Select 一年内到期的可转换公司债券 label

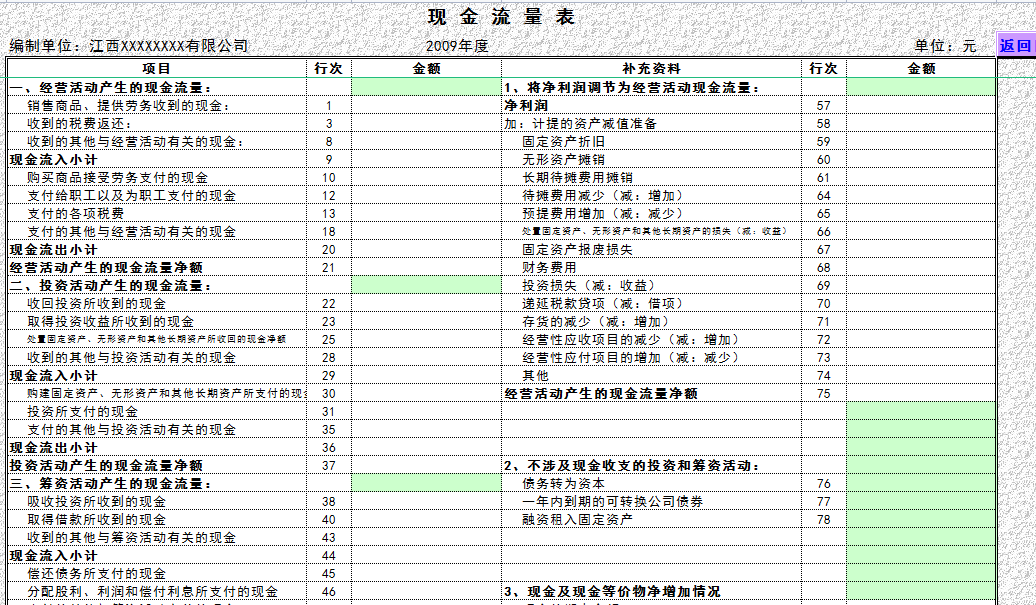(x=612, y=501)
